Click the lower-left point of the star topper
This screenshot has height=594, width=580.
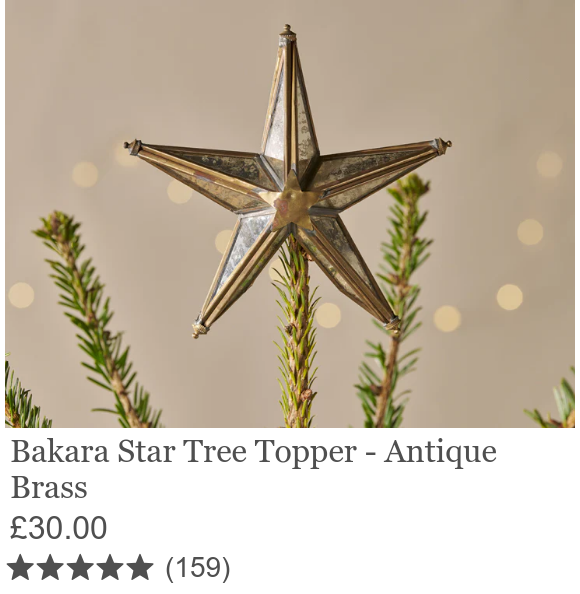[200, 328]
